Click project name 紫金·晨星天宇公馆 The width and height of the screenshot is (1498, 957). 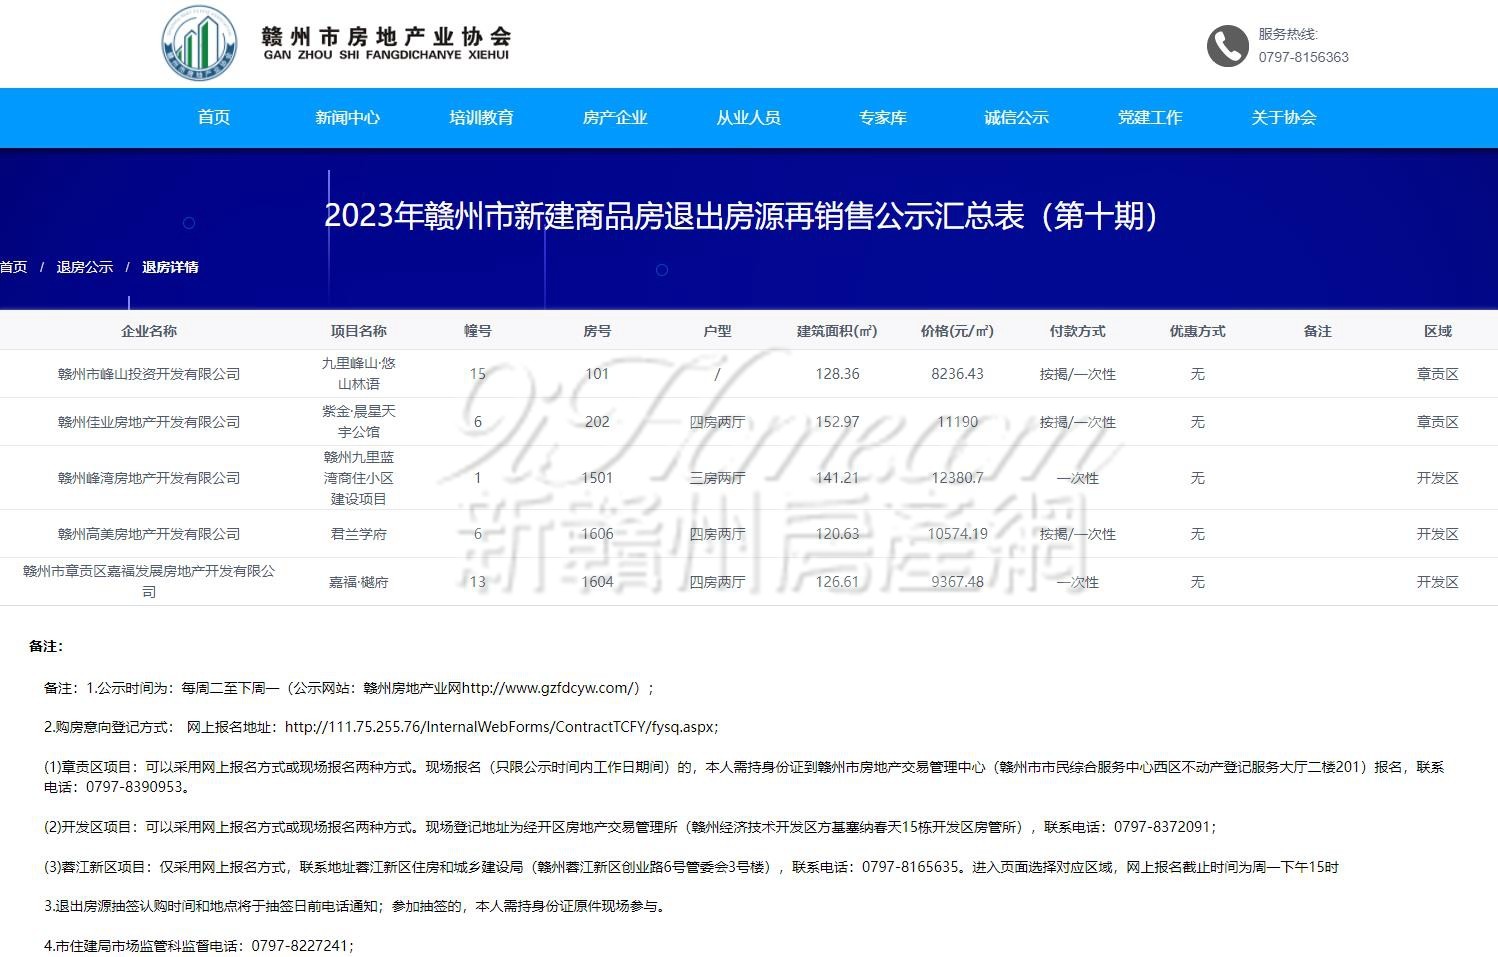pyautogui.click(x=359, y=421)
